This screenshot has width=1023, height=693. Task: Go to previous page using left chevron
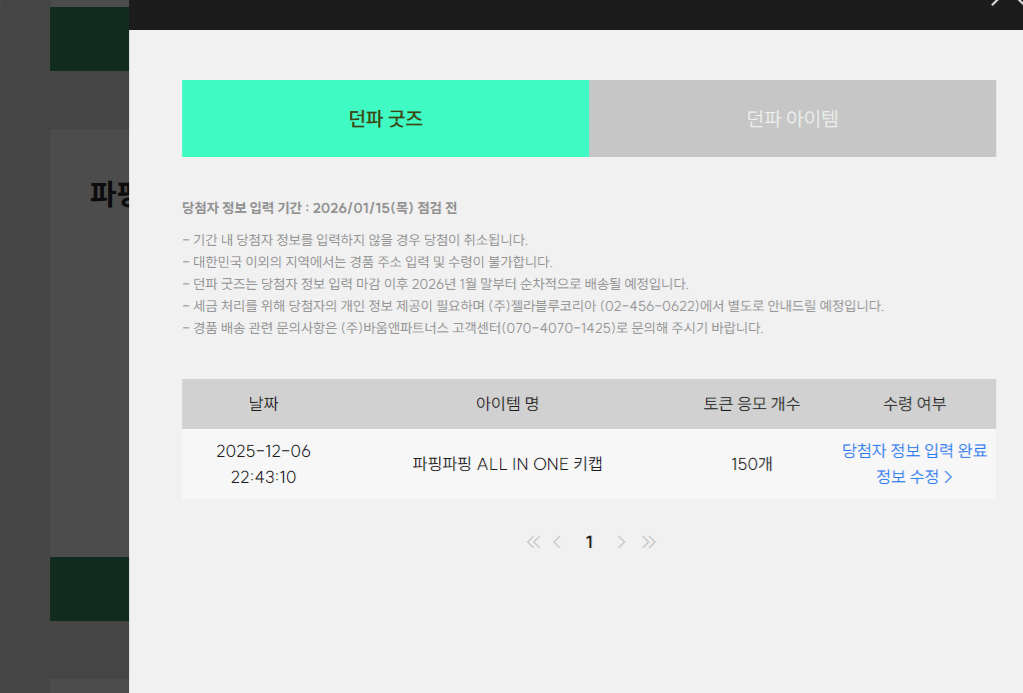(x=557, y=542)
